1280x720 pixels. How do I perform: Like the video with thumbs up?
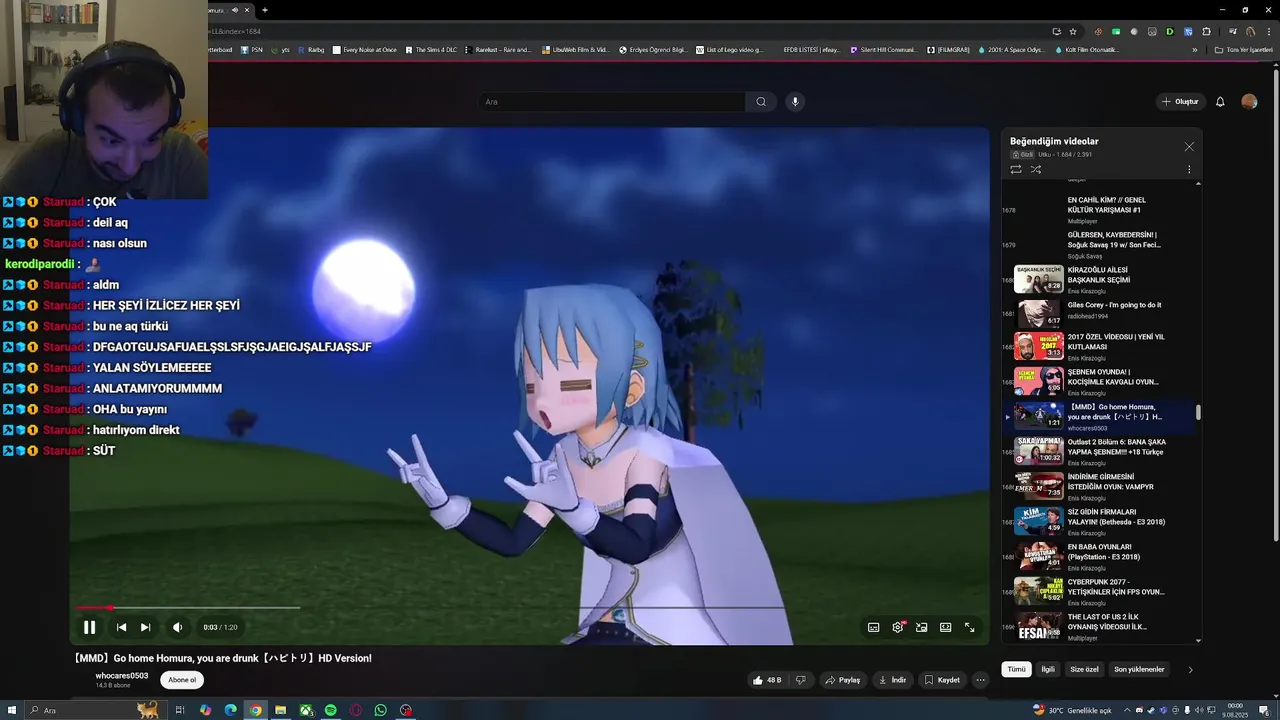[767, 680]
